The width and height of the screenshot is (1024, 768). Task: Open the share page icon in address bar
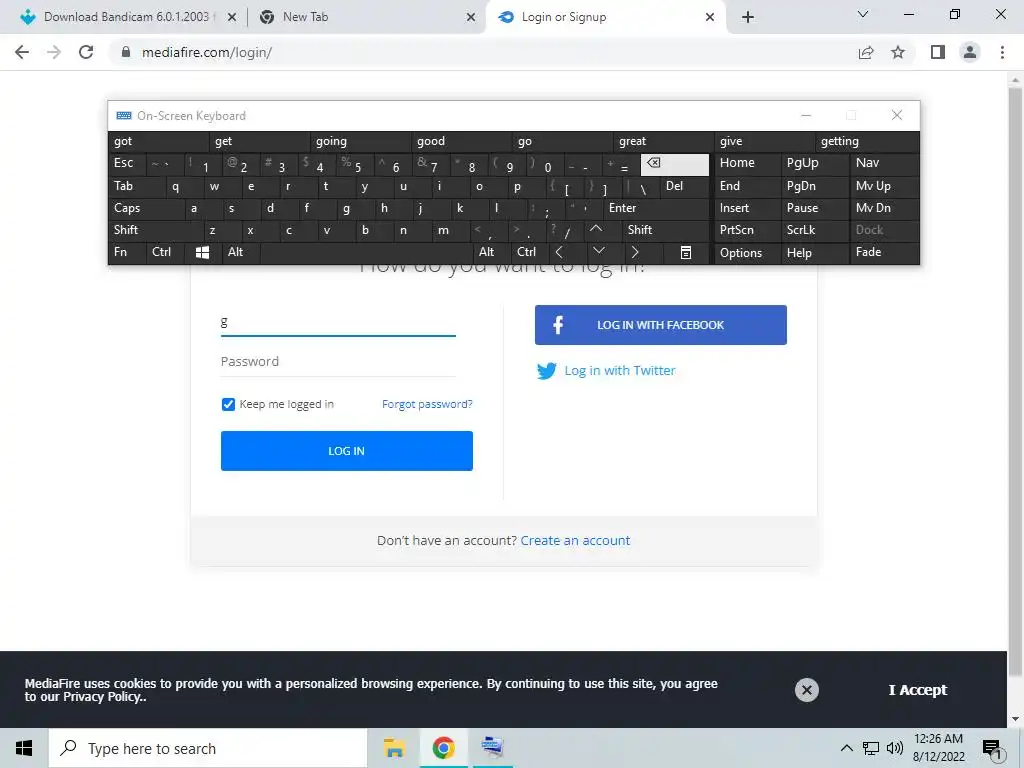point(866,52)
